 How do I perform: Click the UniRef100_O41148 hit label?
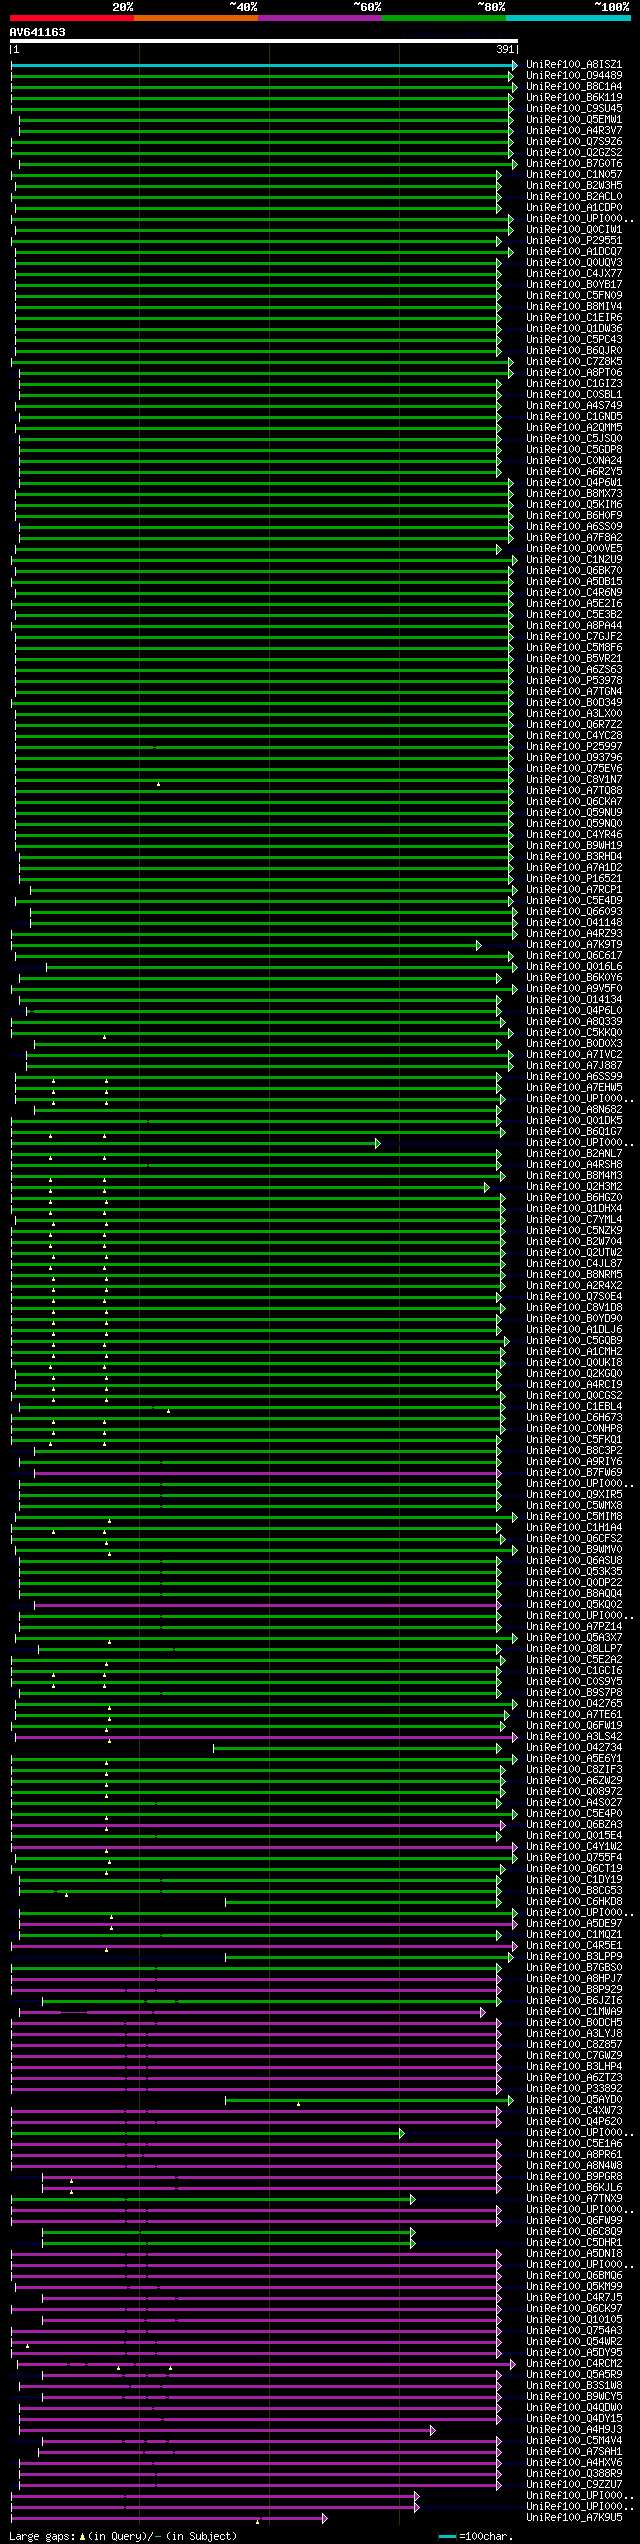point(574,923)
